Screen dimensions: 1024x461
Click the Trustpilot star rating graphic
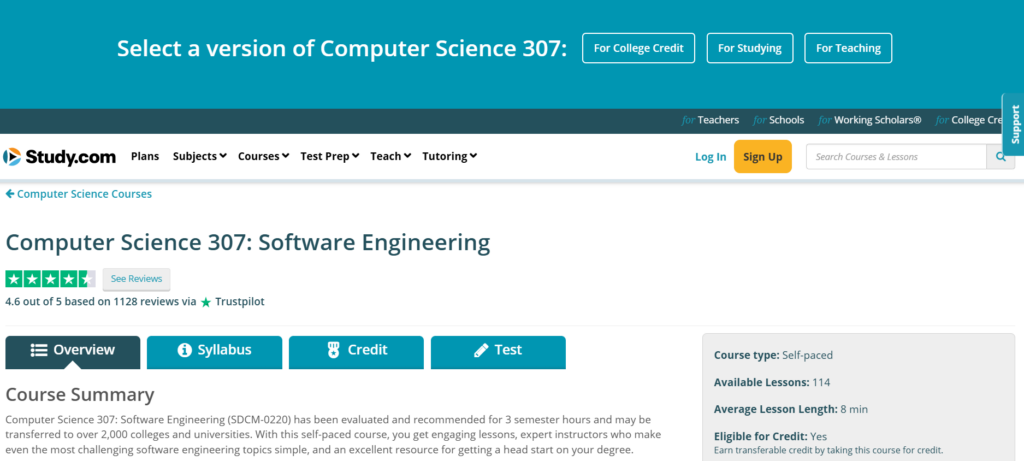pos(50,279)
